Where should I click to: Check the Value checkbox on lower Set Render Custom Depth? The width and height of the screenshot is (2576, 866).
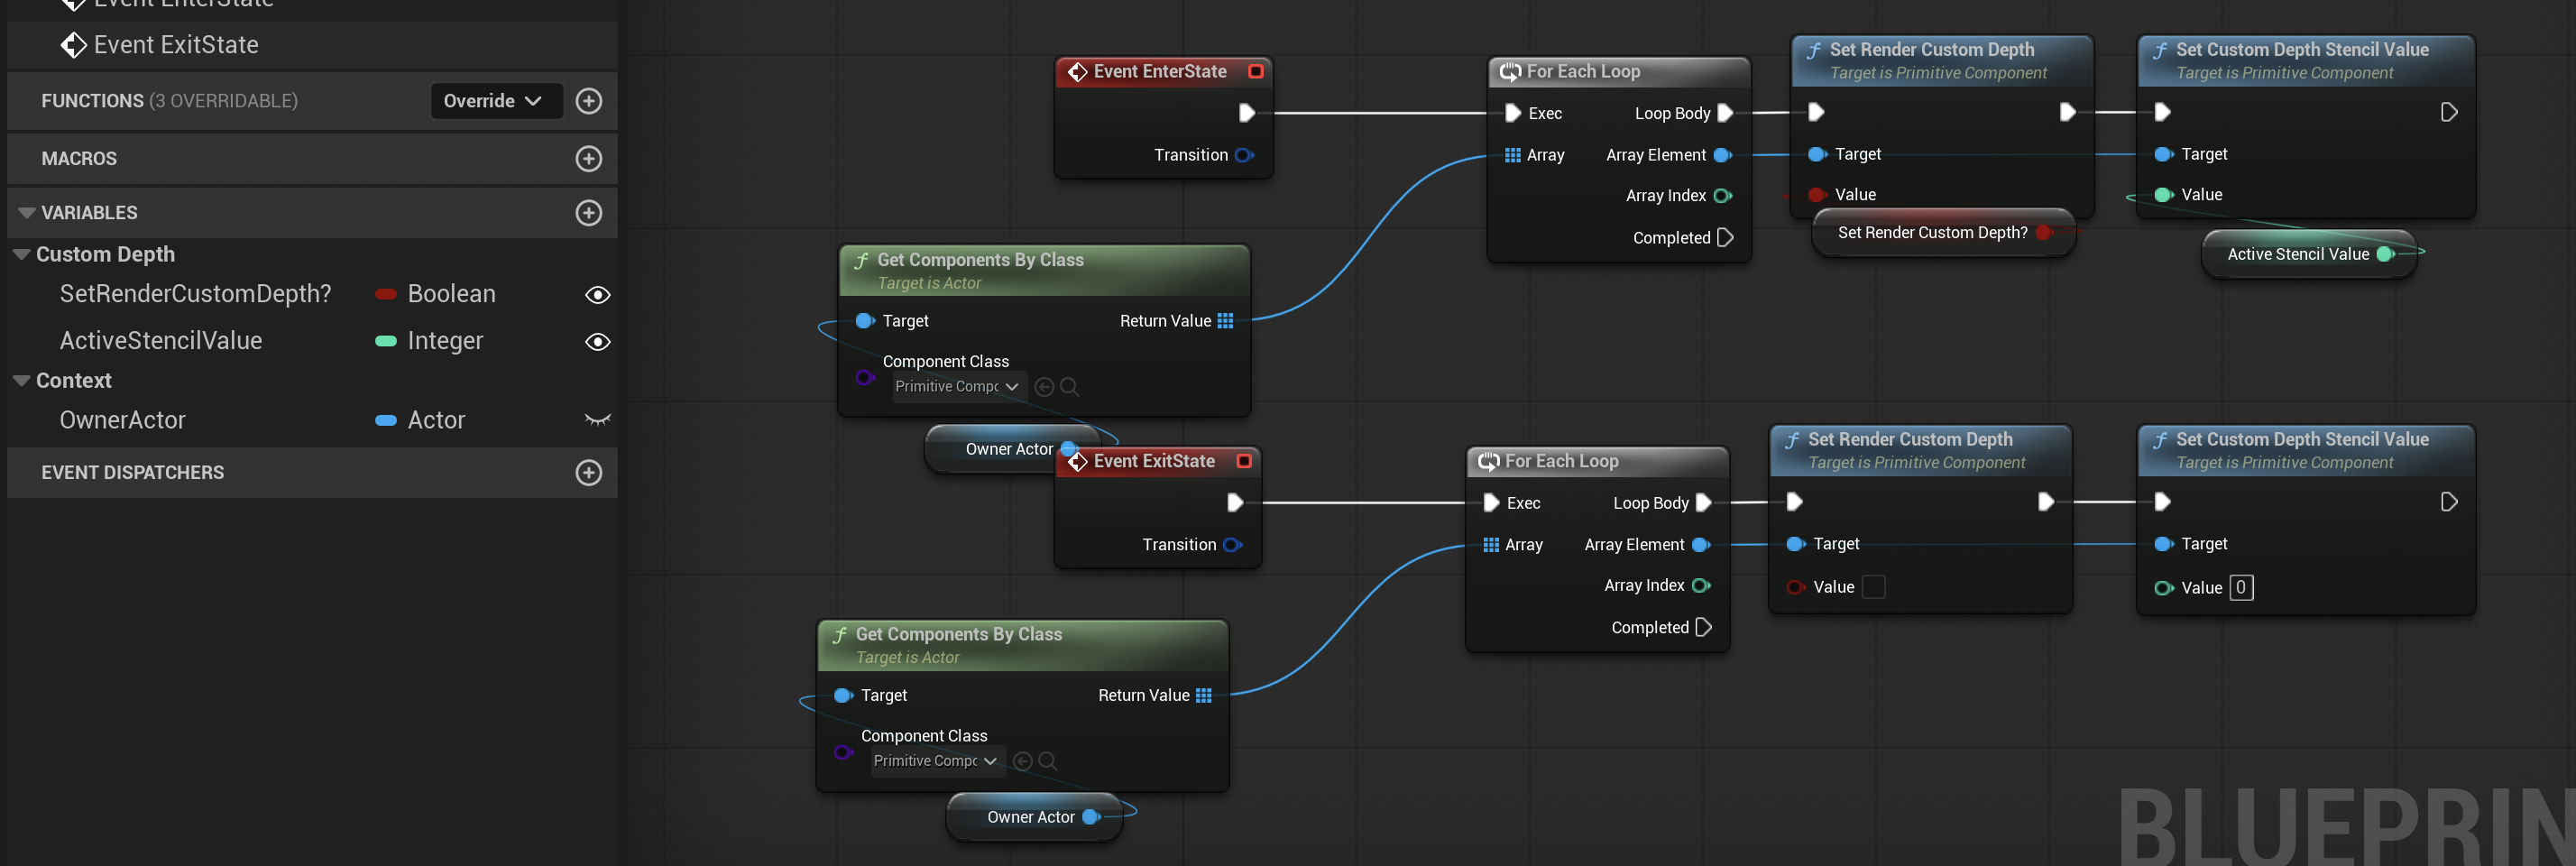click(1873, 587)
